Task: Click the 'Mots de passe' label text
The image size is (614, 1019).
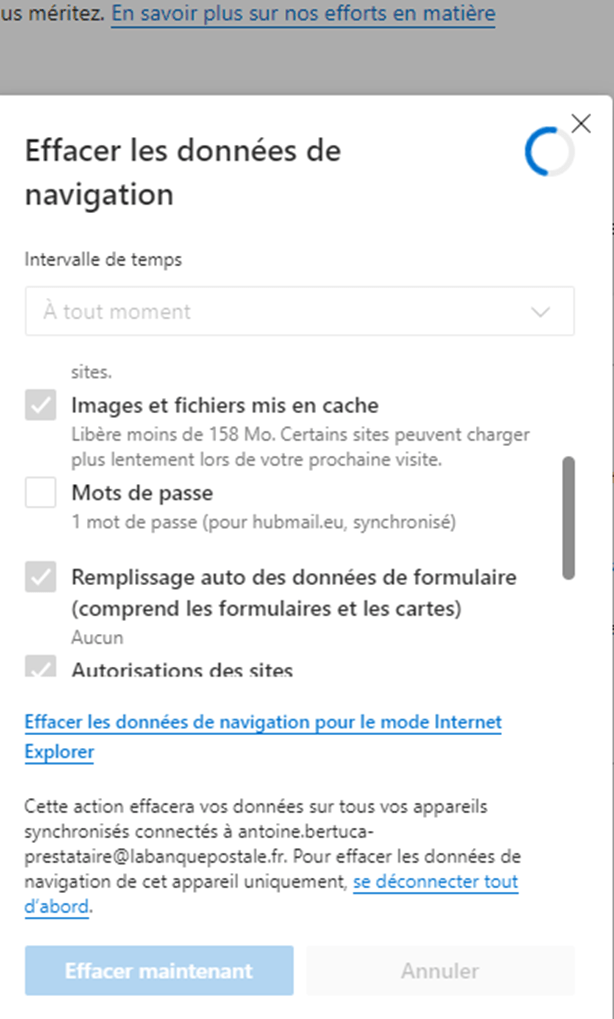Action: click(x=142, y=493)
